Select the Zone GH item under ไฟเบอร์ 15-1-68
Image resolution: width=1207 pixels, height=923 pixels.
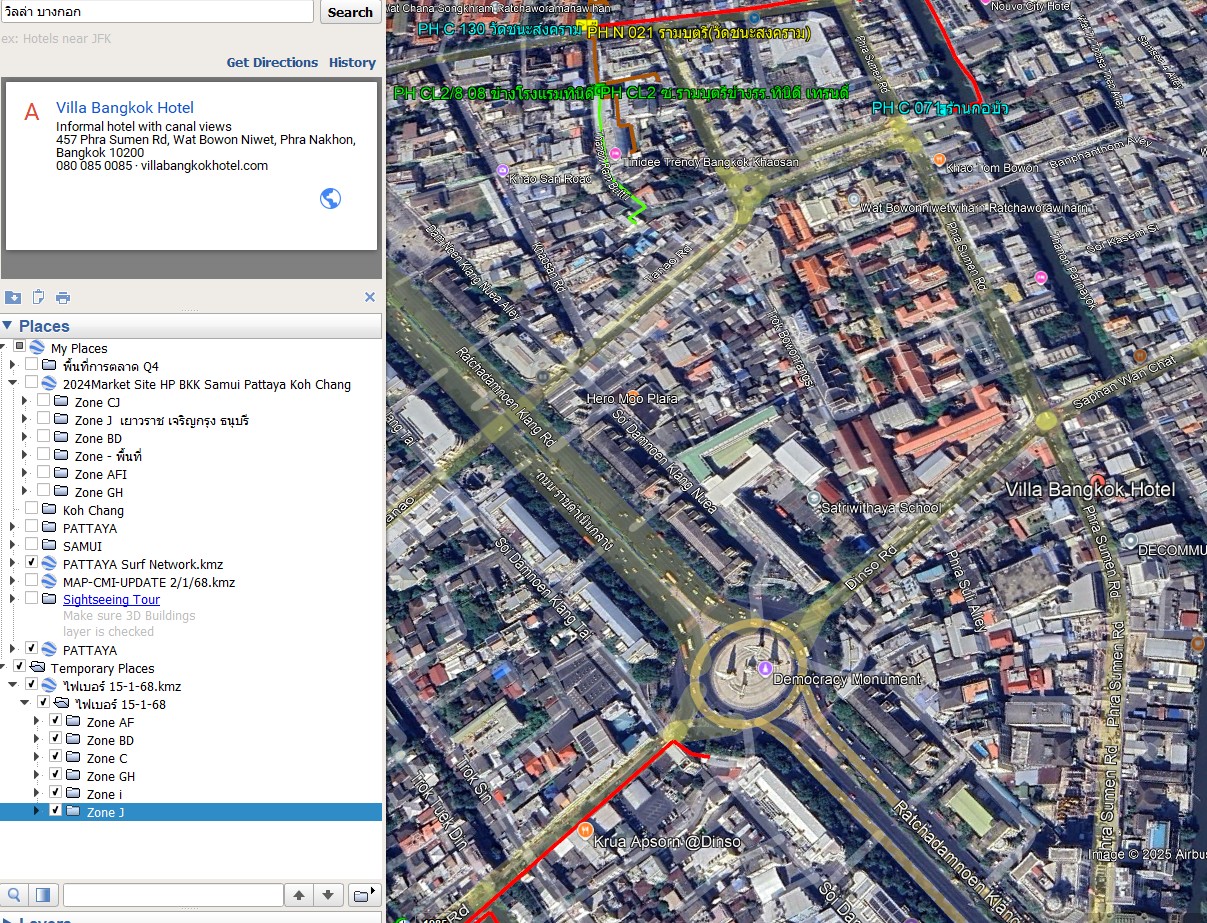(x=110, y=776)
